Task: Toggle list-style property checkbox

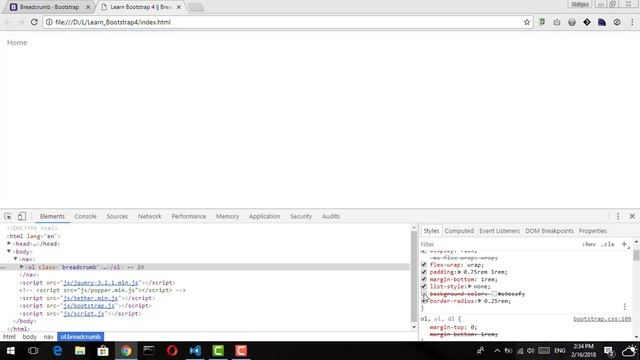Action: click(x=424, y=287)
